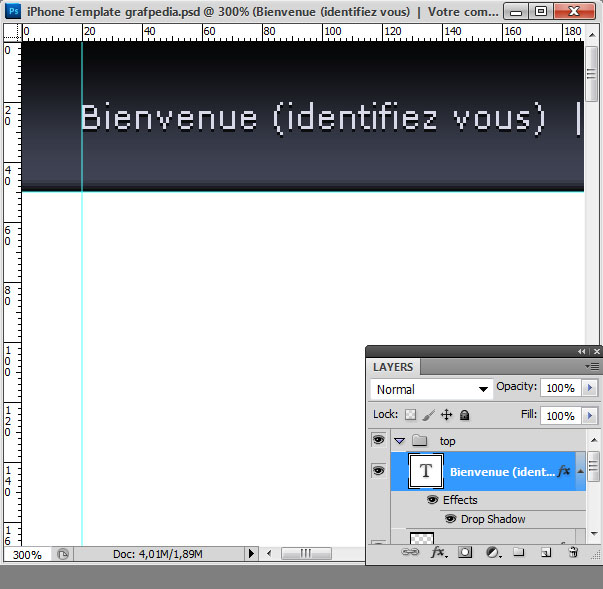Click the Layers panel scroll up arrow

click(x=594, y=440)
